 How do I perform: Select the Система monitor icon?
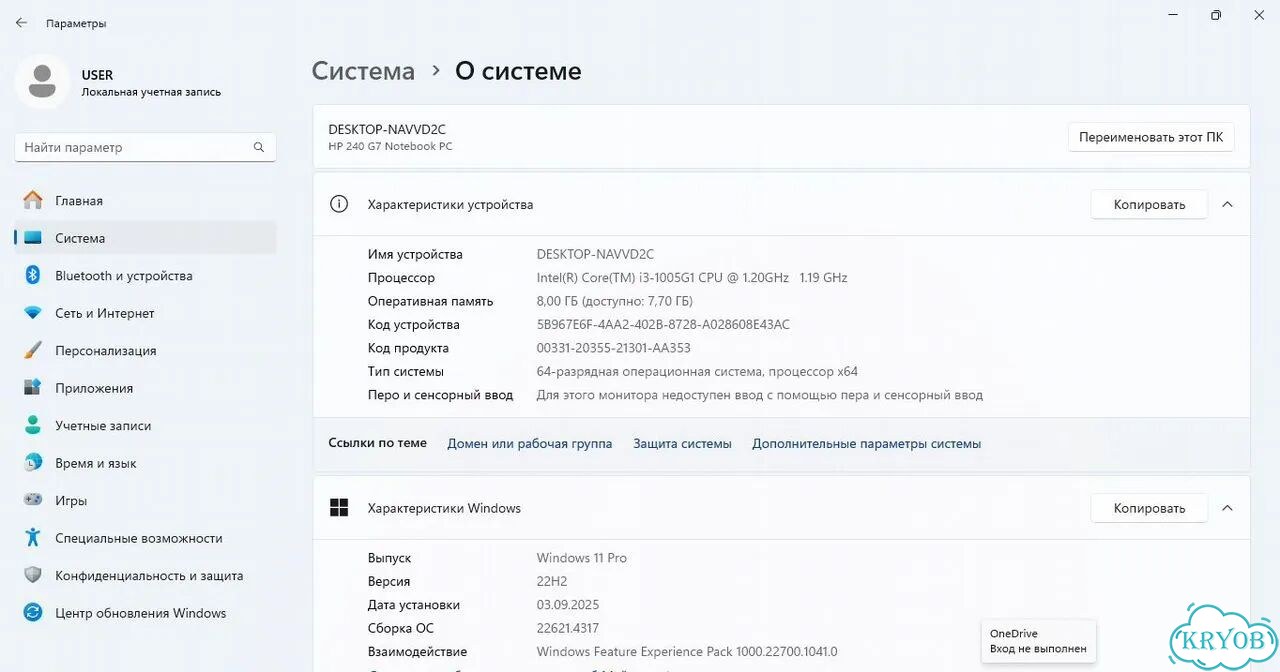33,238
